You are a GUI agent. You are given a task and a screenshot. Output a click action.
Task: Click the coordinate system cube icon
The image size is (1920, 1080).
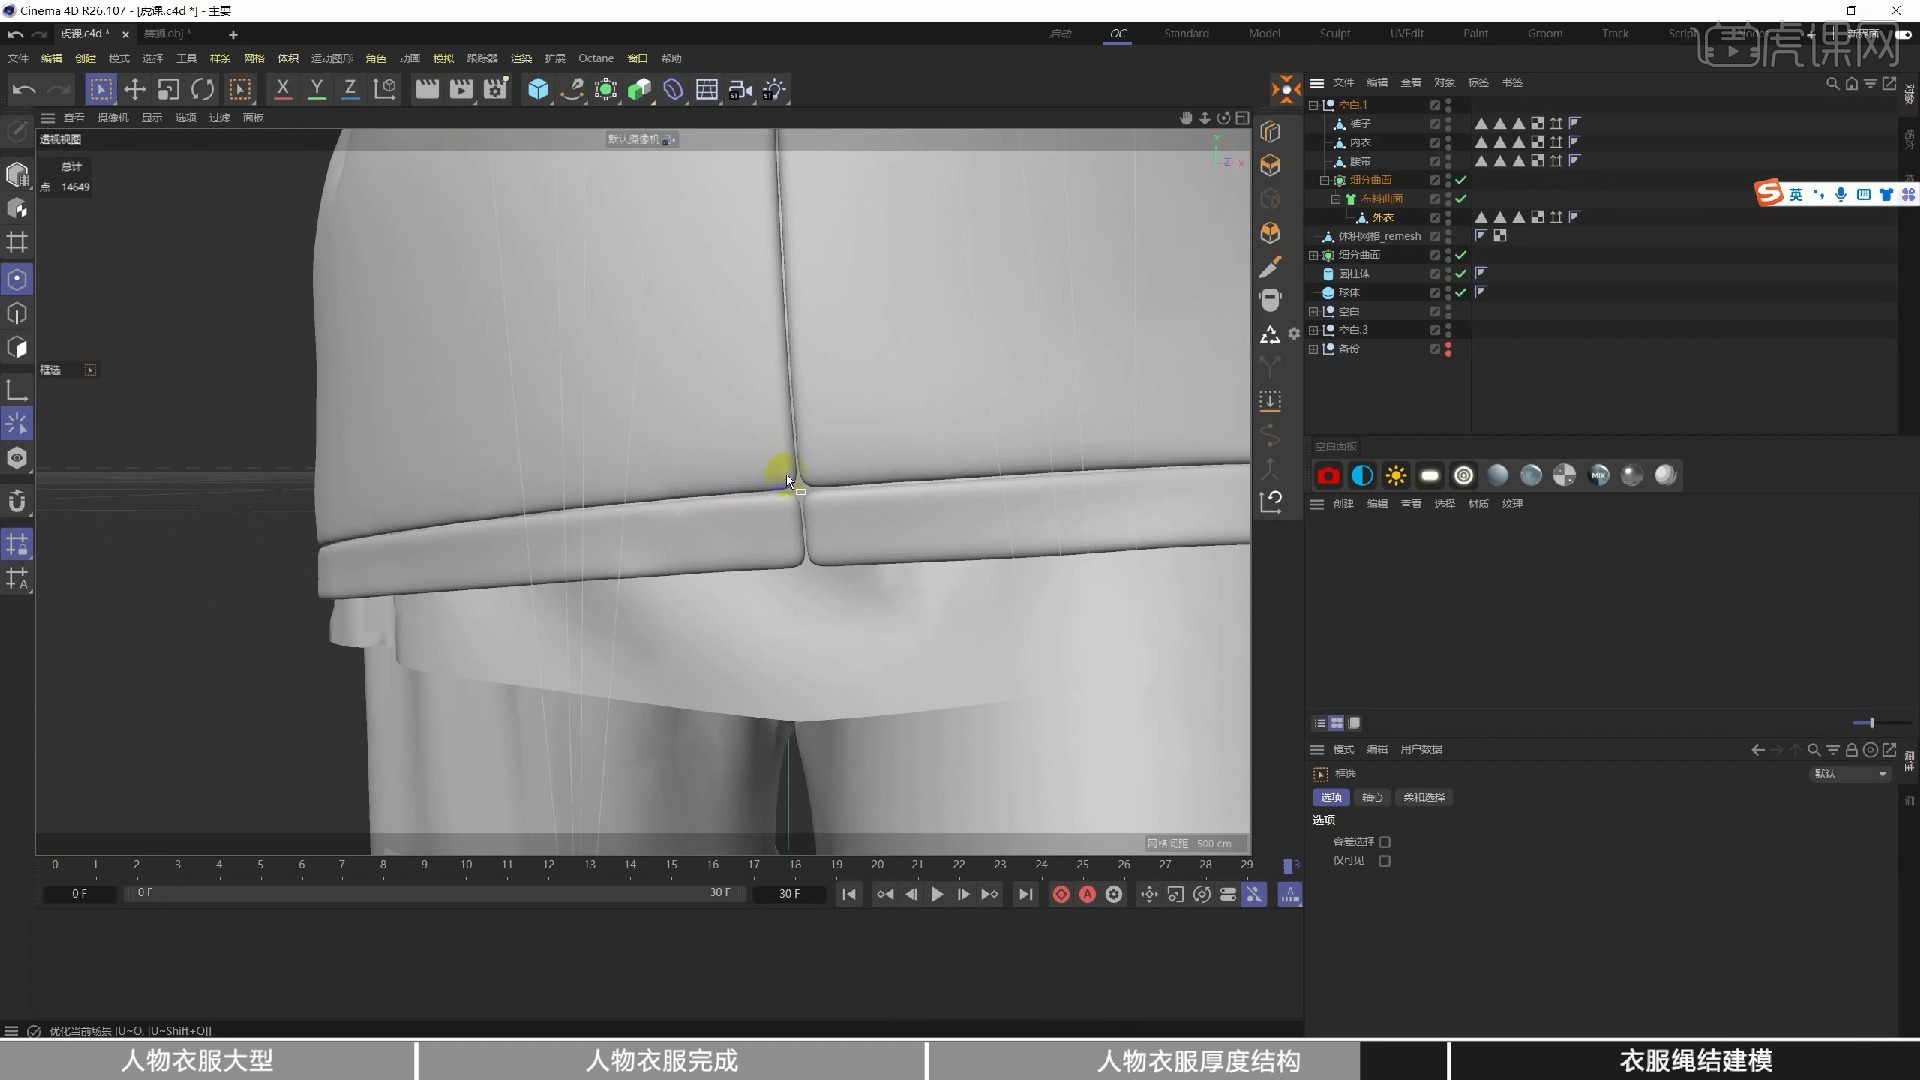[x=385, y=90]
